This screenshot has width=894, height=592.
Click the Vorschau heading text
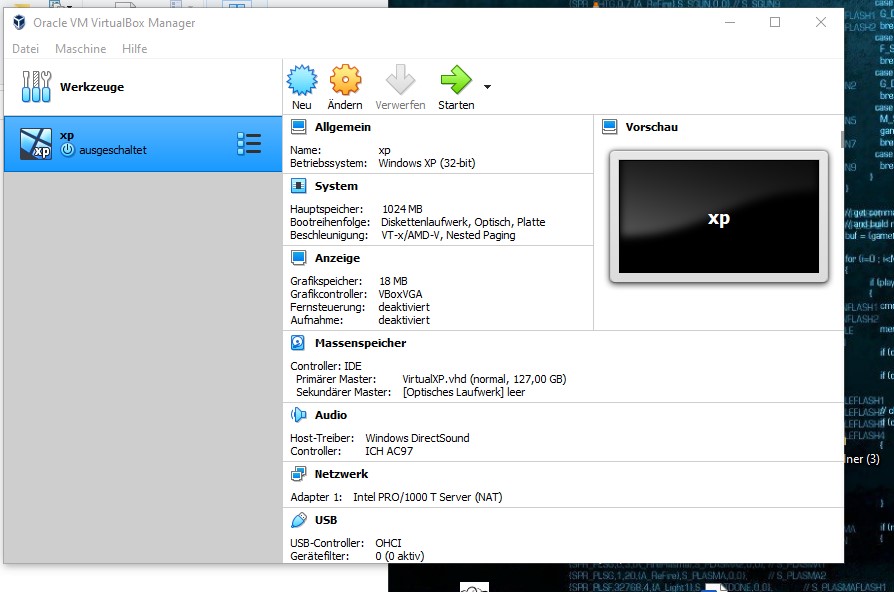tap(652, 127)
